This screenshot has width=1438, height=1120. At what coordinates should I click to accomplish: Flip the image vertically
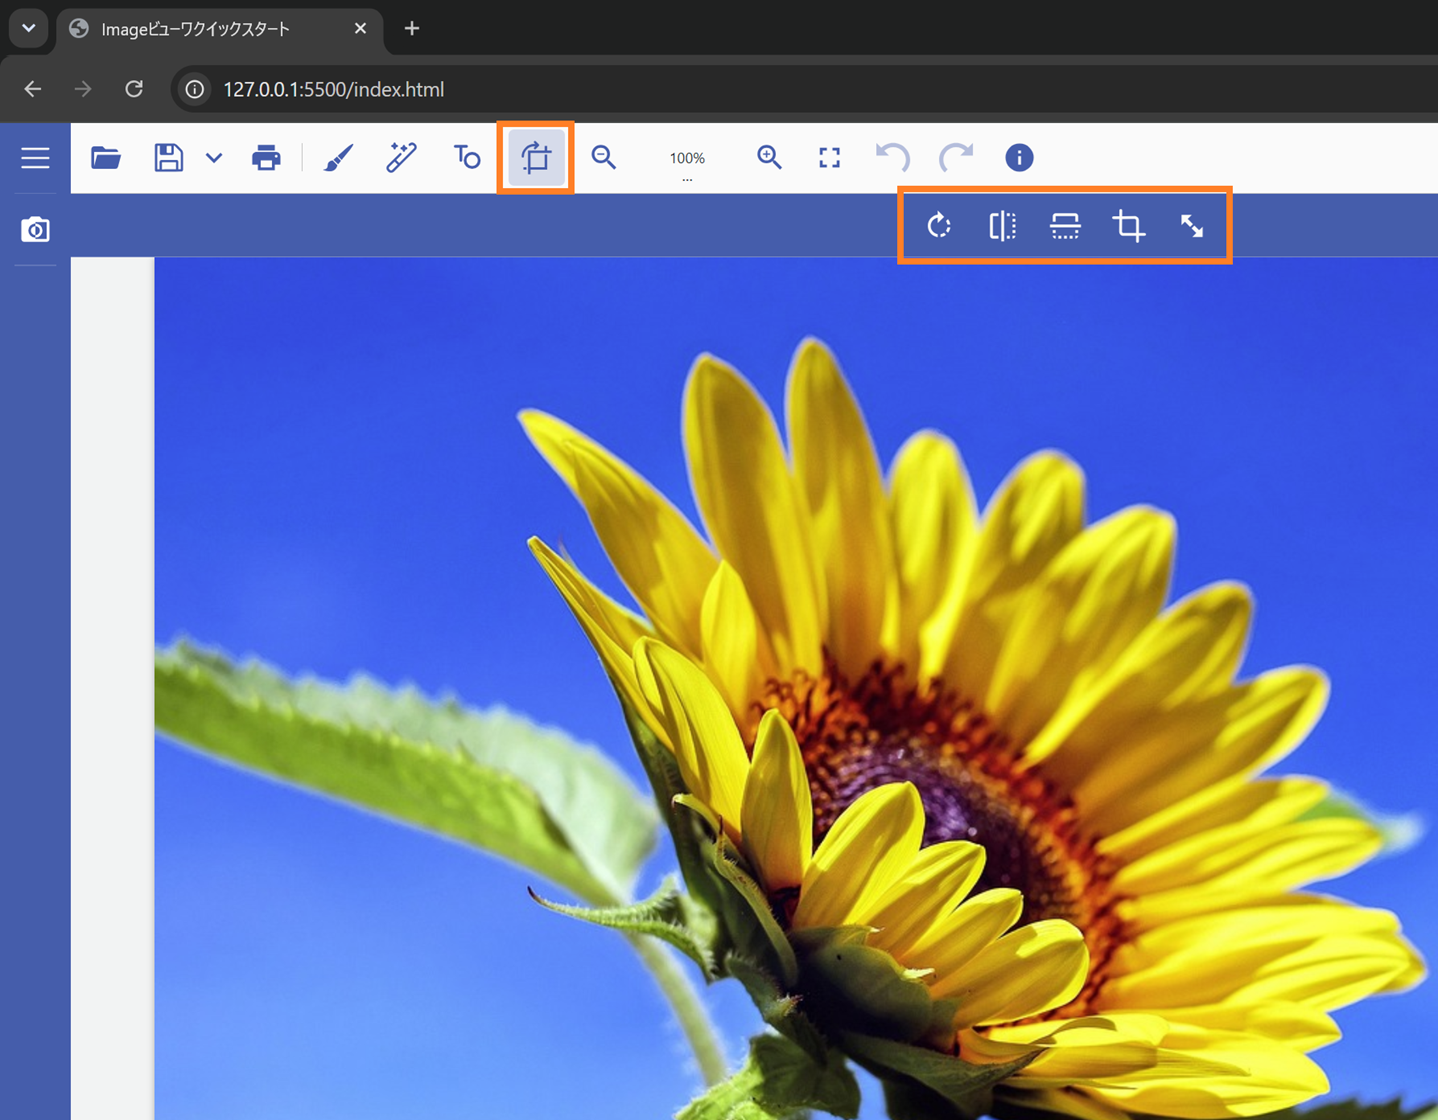point(1066,226)
